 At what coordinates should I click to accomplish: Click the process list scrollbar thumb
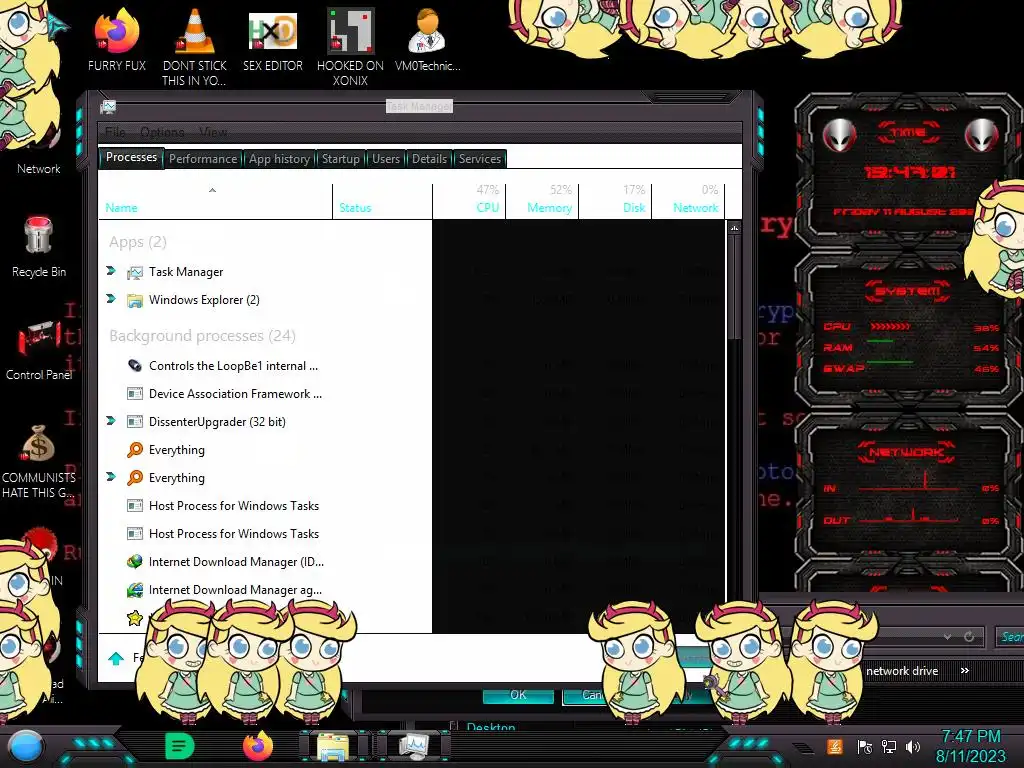(x=735, y=287)
